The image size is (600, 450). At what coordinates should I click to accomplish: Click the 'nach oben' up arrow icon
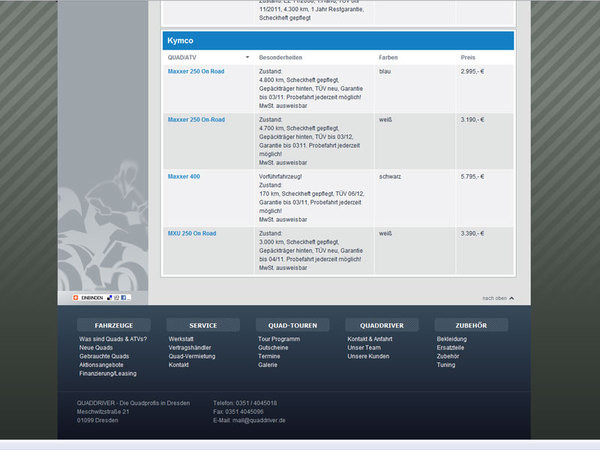pos(512,298)
